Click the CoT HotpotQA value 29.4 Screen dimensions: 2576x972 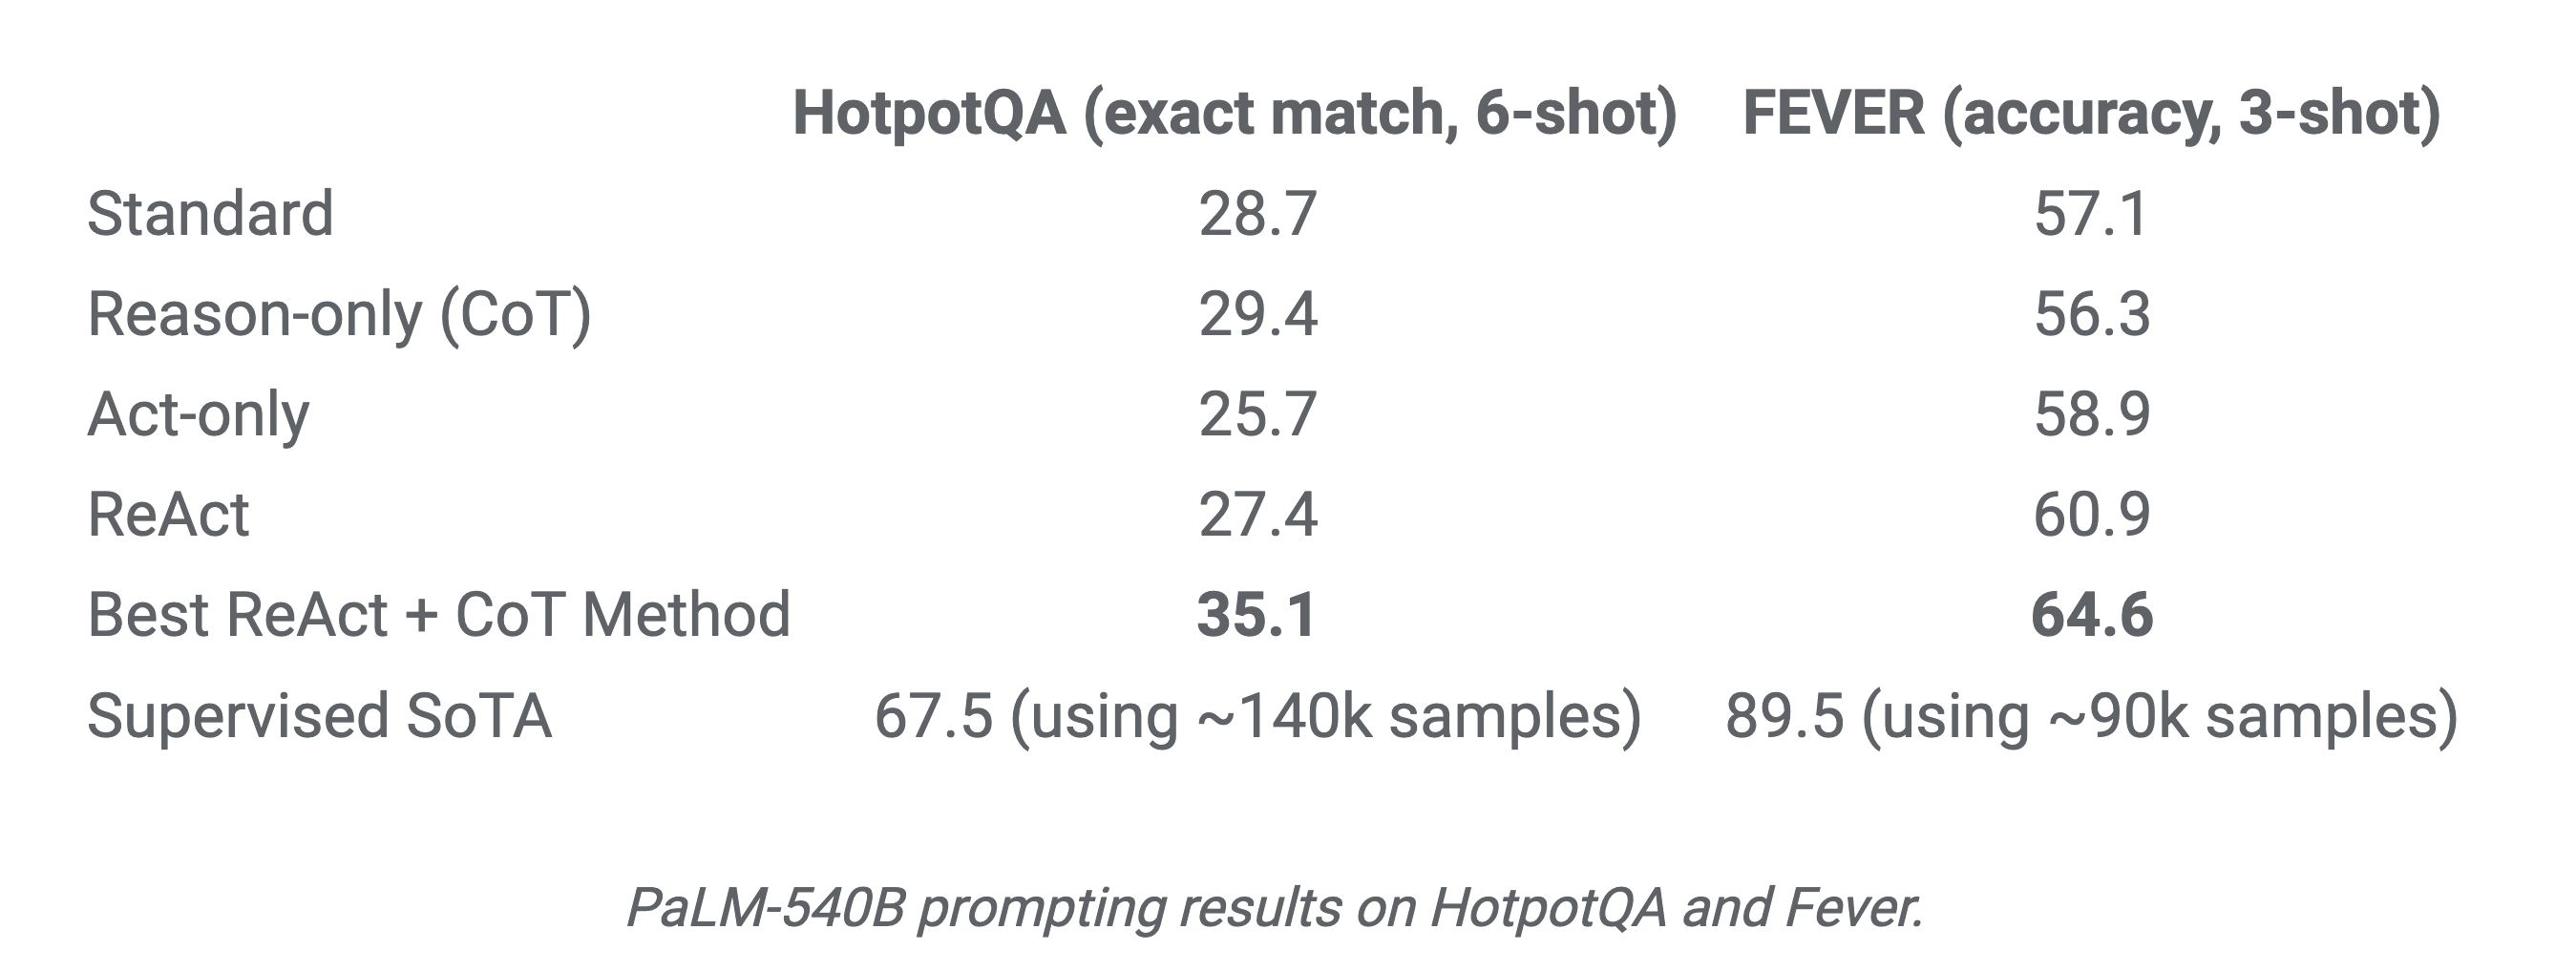point(1257,315)
